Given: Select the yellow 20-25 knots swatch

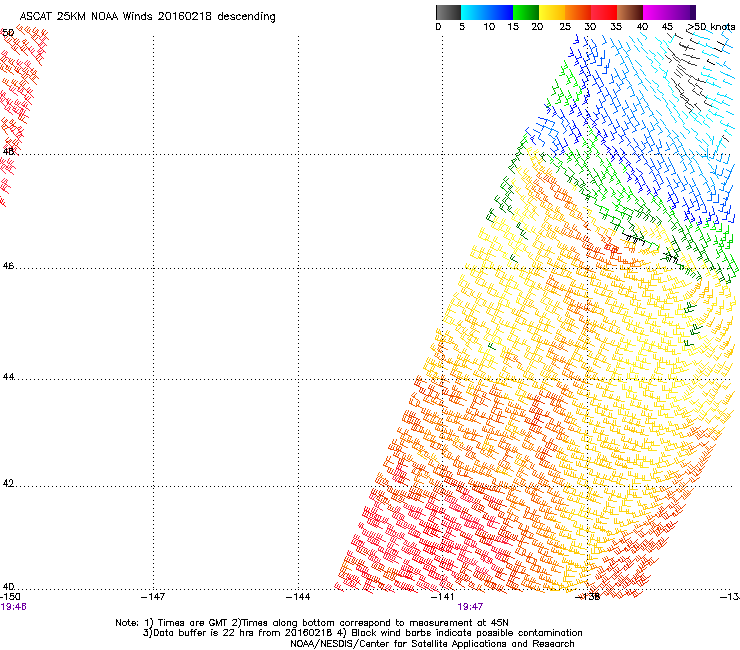Looking at the screenshot, I should coord(552,12).
